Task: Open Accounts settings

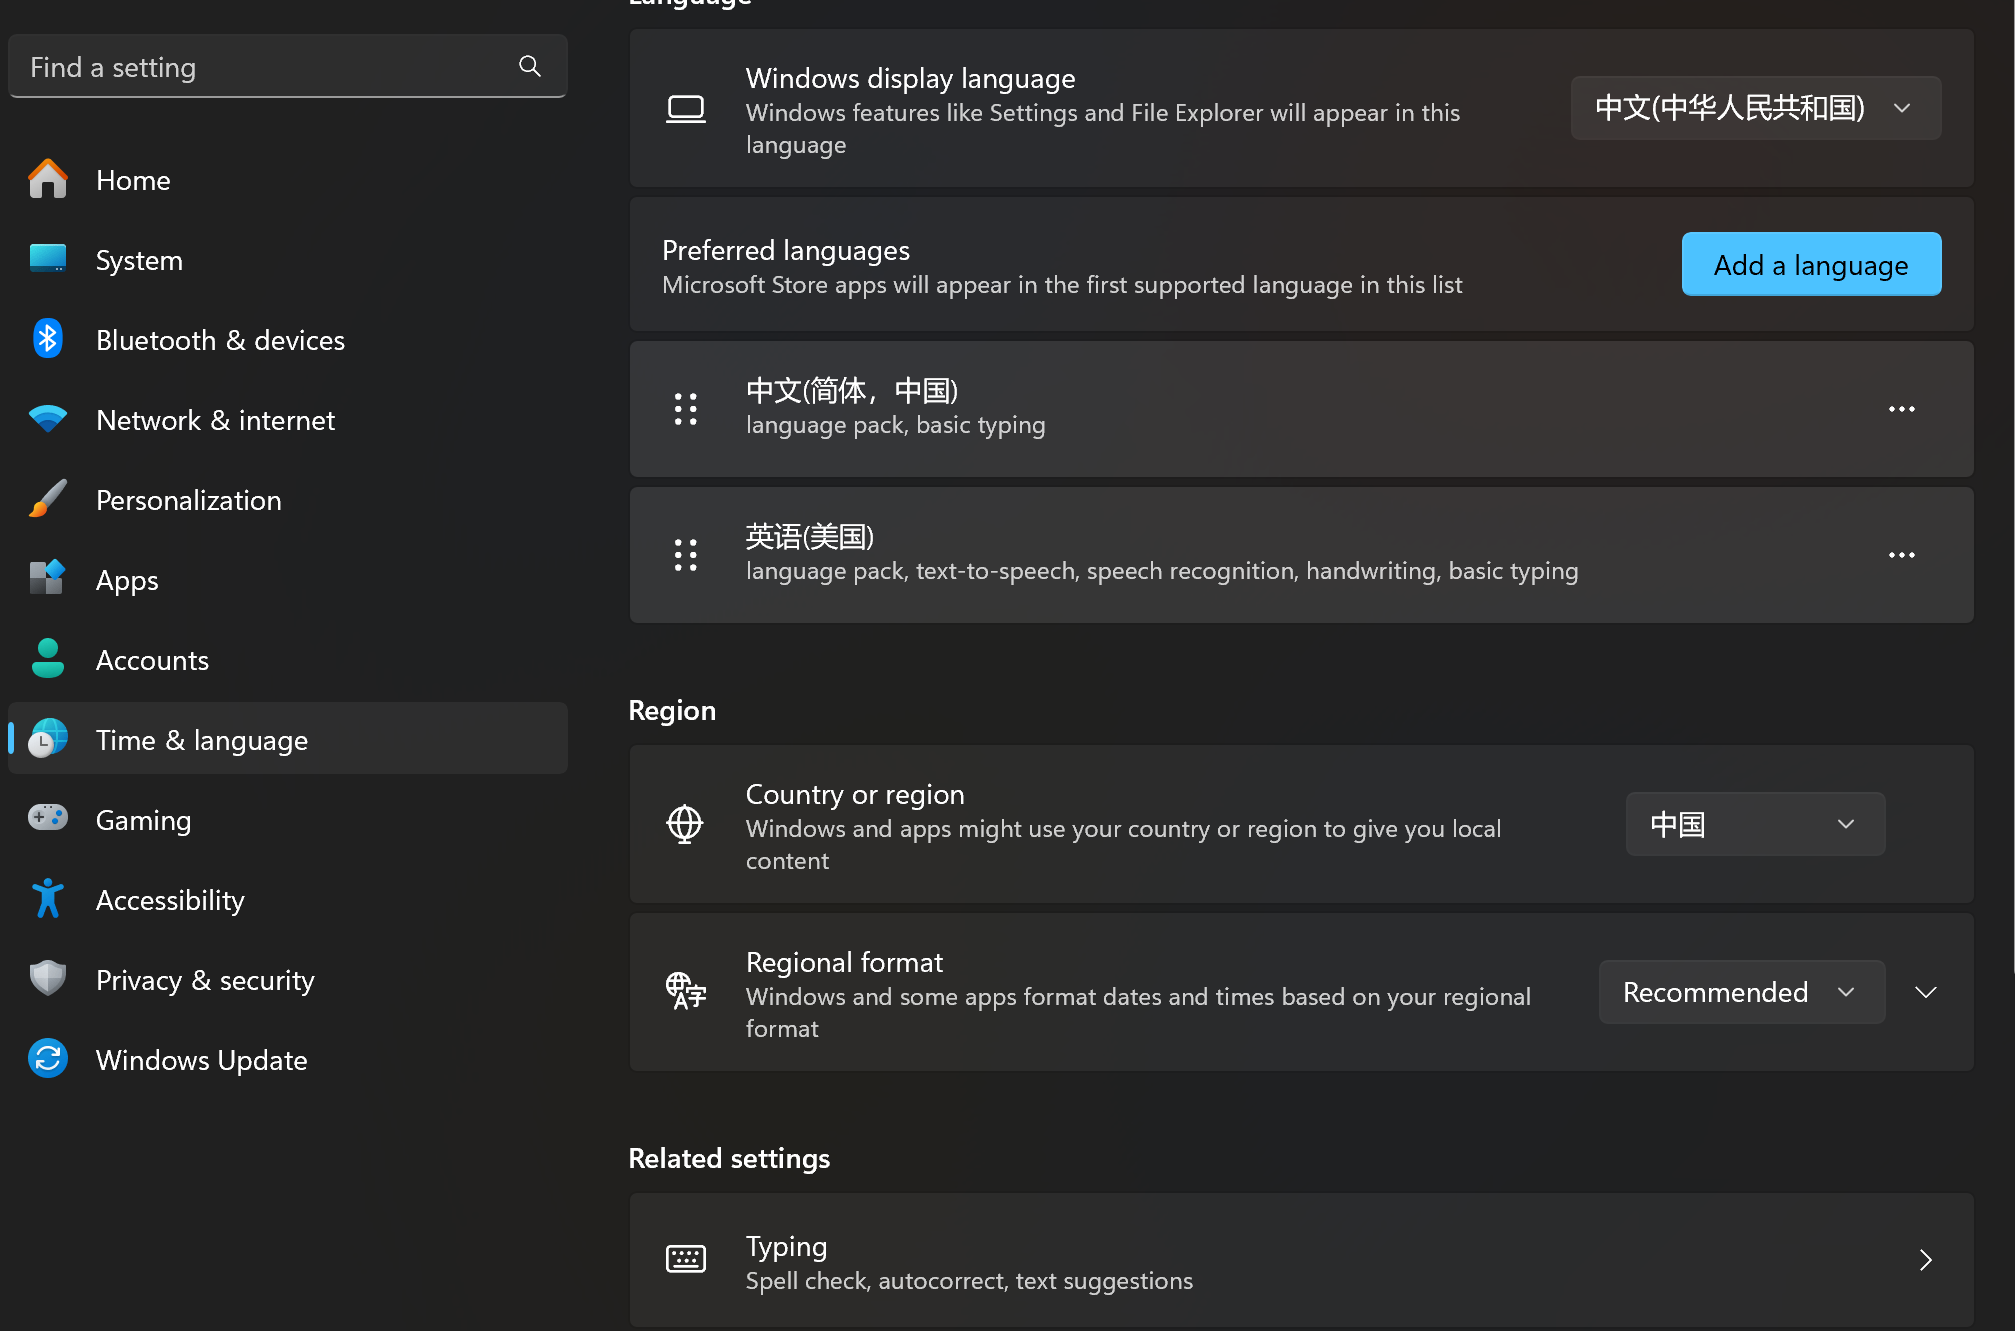Action: 288,660
